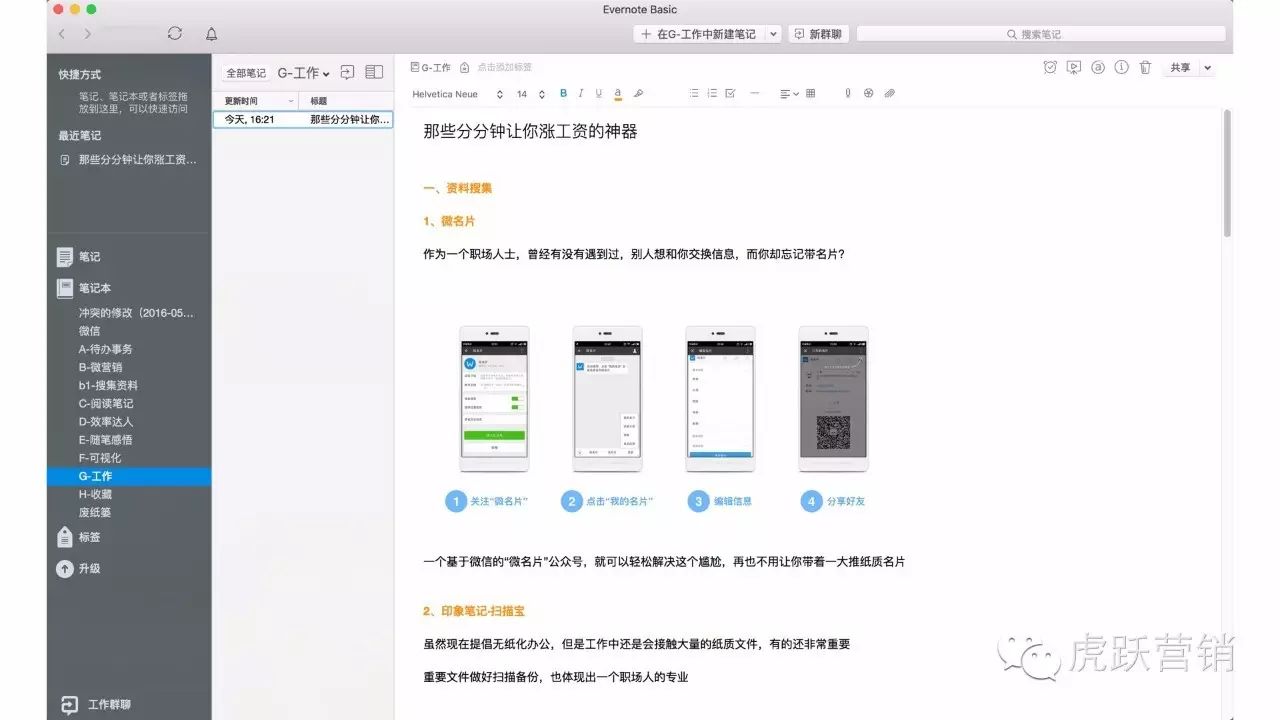Open the notifications bell

(x=211, y=34)
